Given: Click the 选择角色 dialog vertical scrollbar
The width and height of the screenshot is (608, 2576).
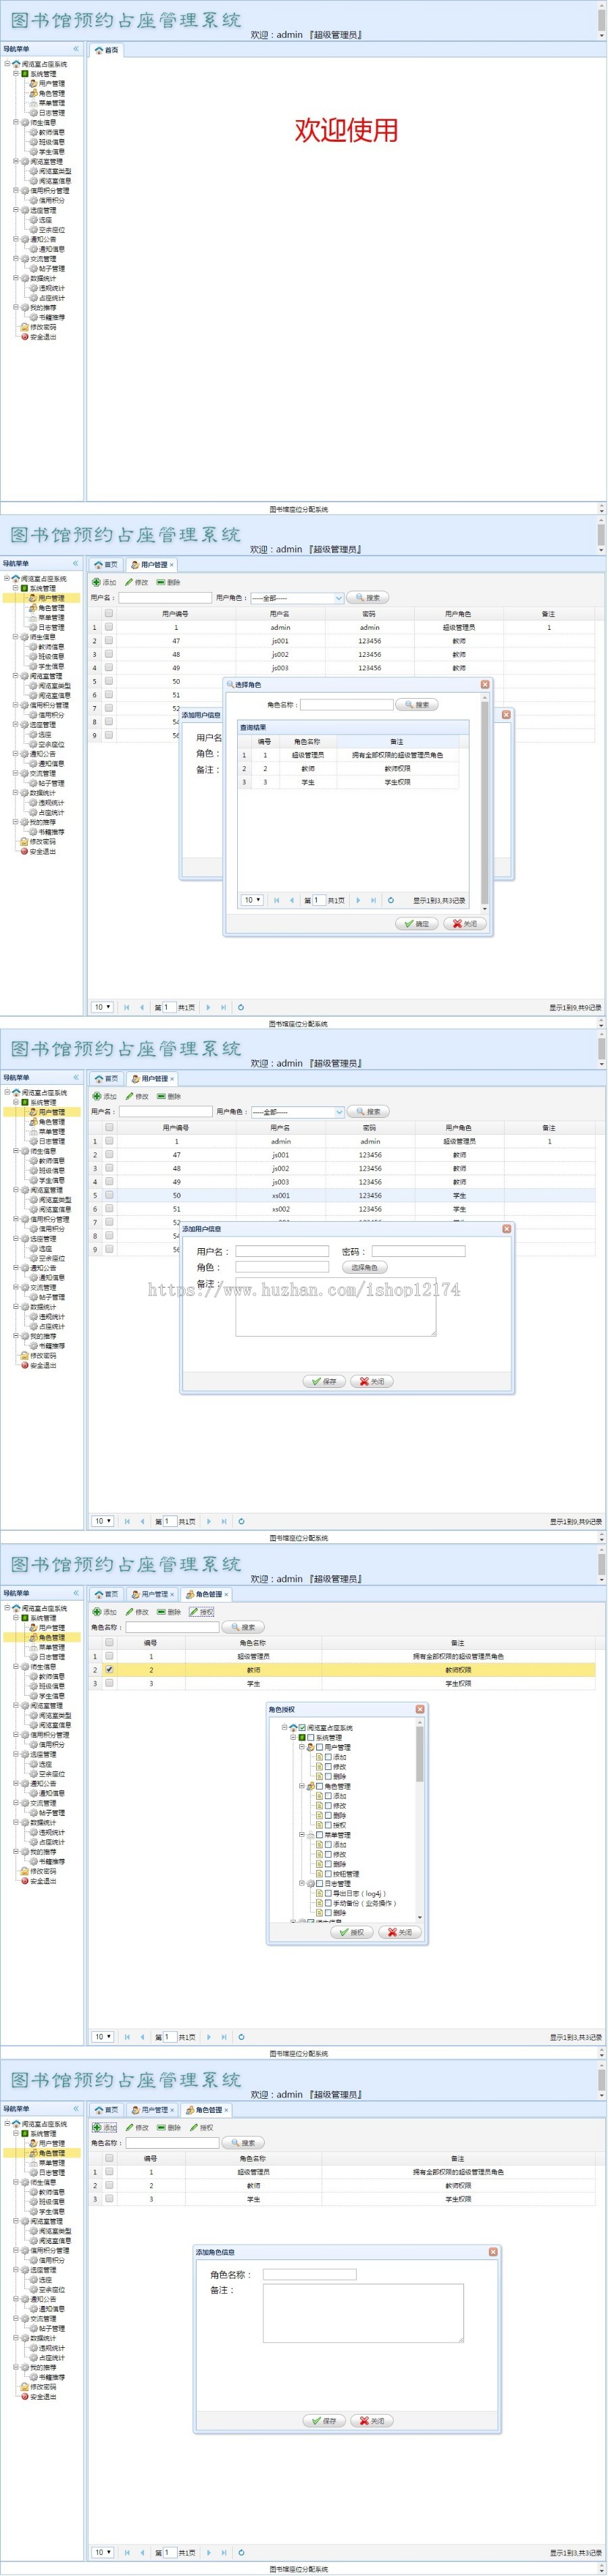Looking at the screenshot, I should click(485, 803).
